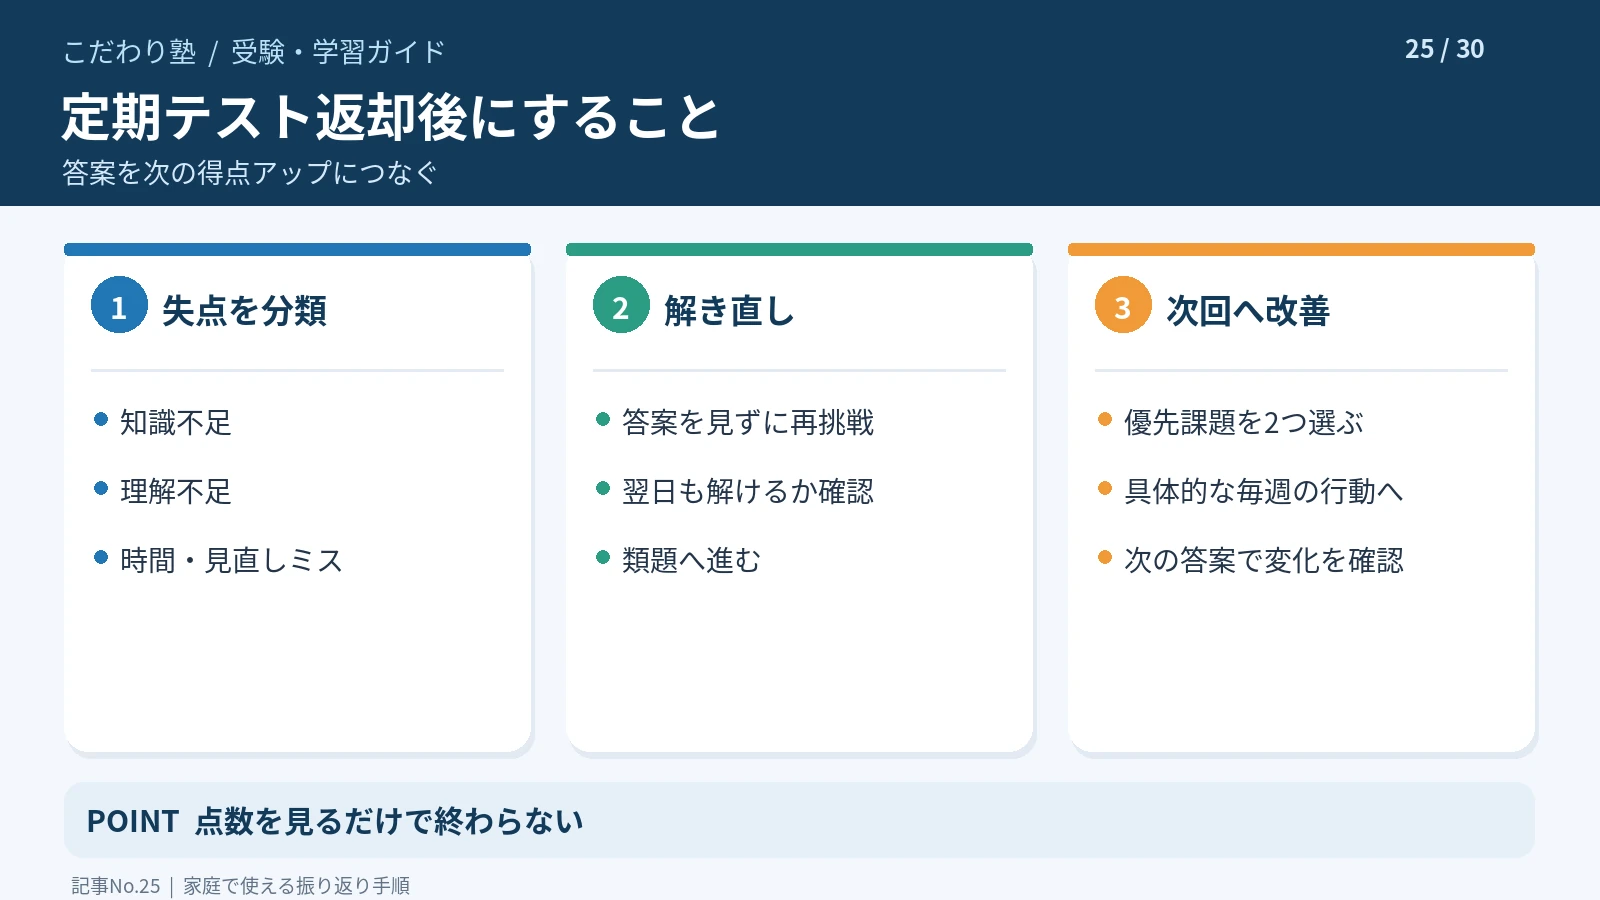Click the footer text 記事No.25
This screenshot has width=1600, height=900.
click(116, 886)
